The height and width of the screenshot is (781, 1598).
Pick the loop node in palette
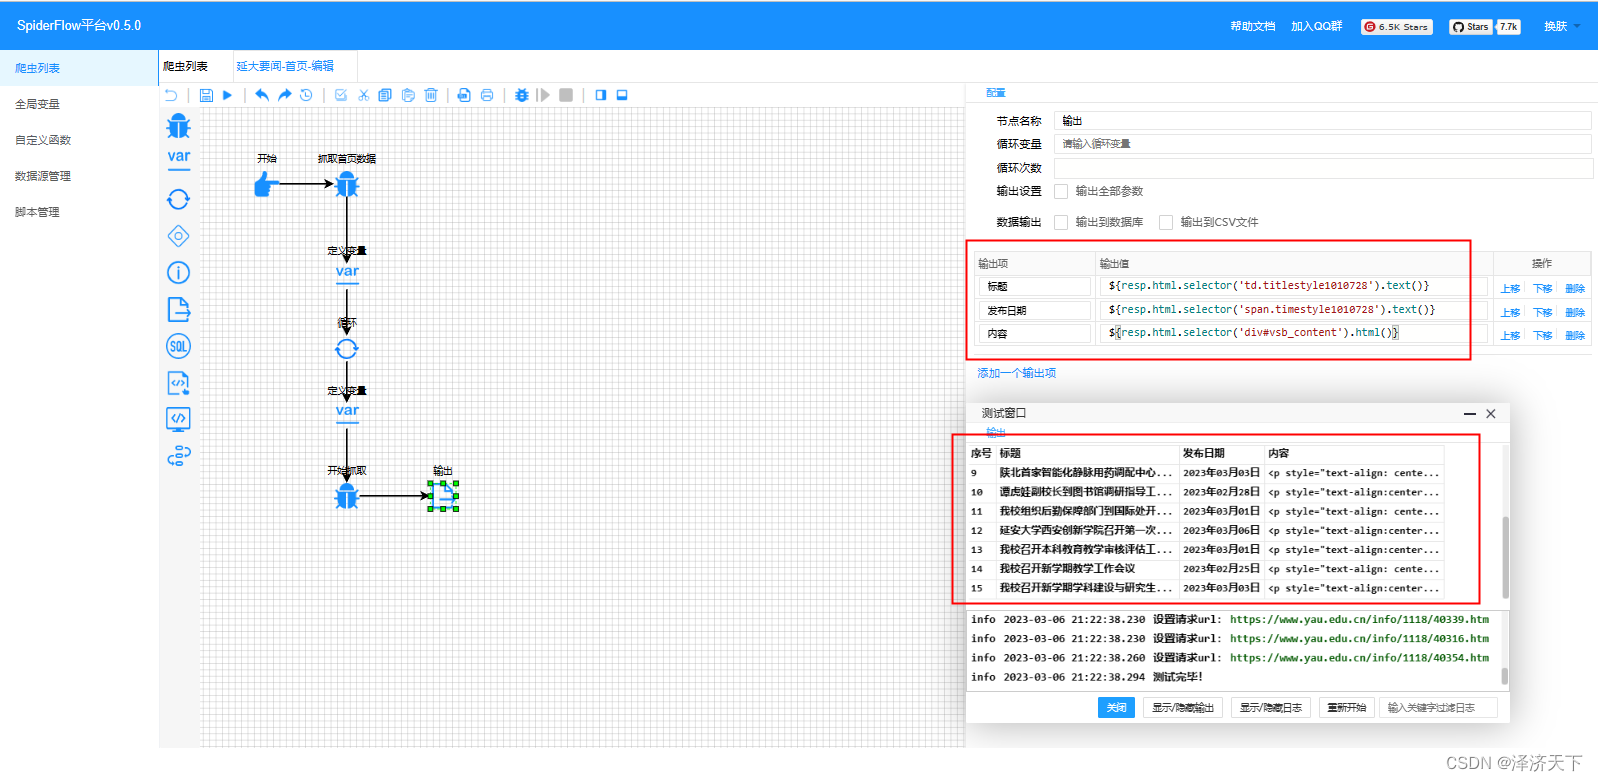[x=178, y=199]
